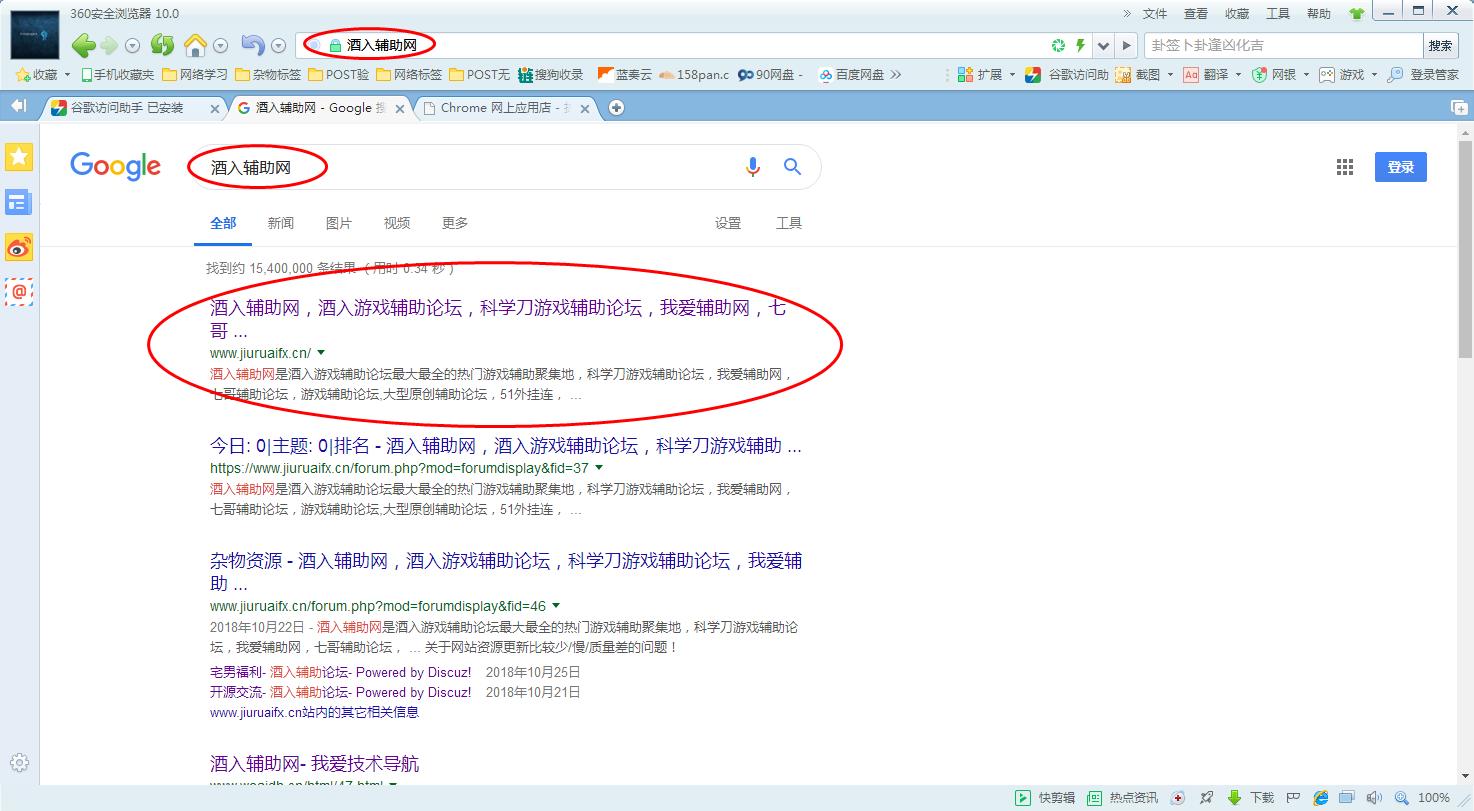The width and height of the screenshot is (1474, 811).
Task: Select the 图片 results tab
Action: click(339, 223)
